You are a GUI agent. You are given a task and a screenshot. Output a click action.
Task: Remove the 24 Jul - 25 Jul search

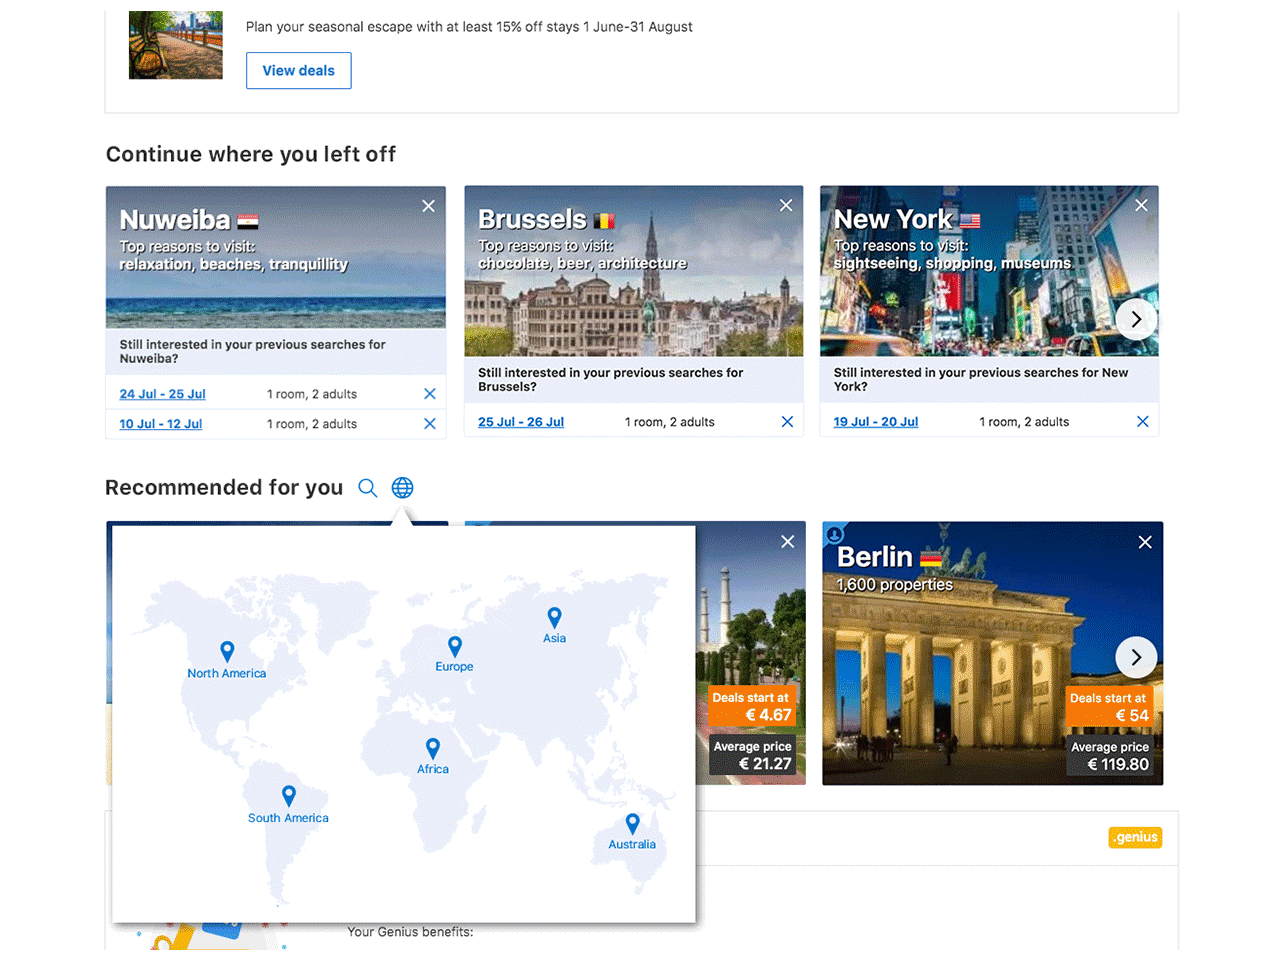coord(430,394)
